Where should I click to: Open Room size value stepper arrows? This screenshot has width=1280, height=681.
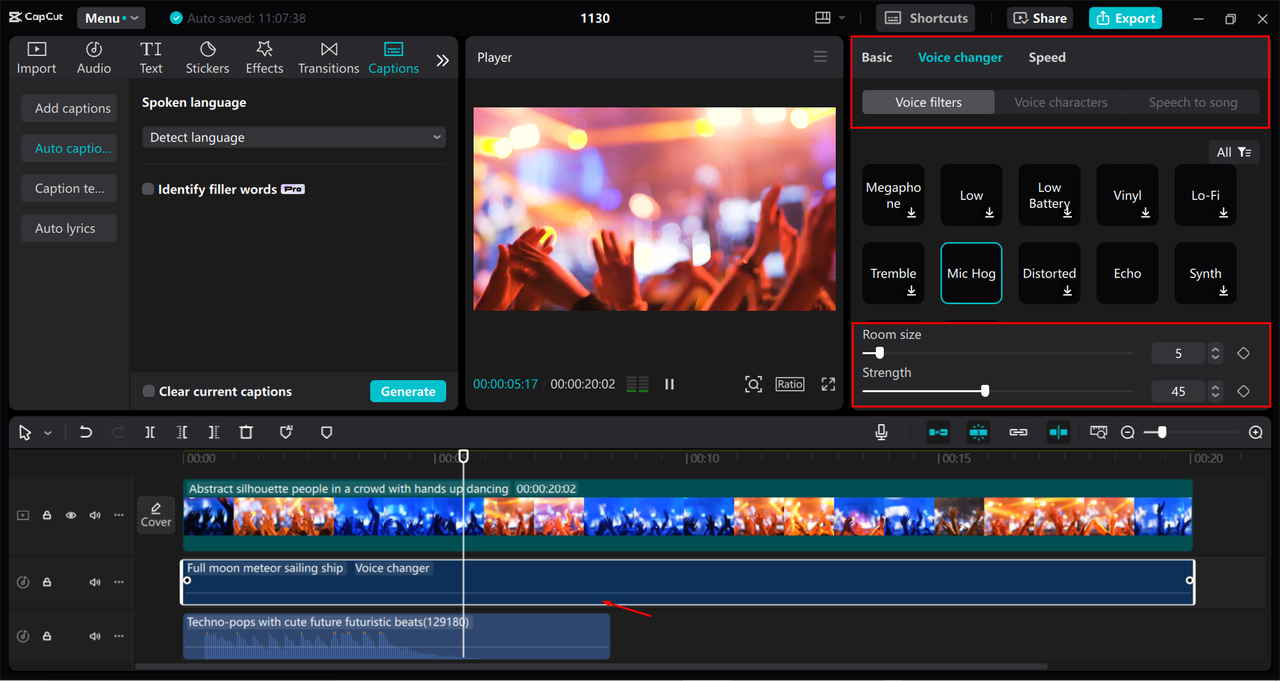[1215, 353]
